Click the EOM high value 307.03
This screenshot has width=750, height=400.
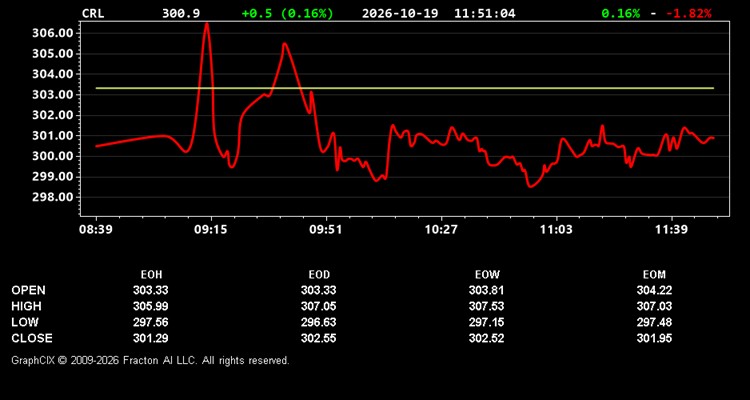(x=654, y=306)
